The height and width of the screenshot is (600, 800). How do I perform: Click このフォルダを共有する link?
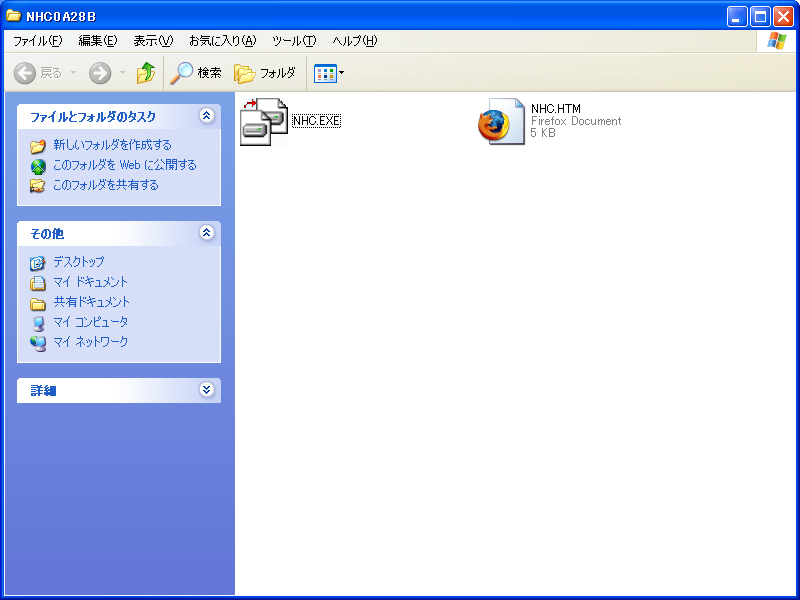click(105, 185)
